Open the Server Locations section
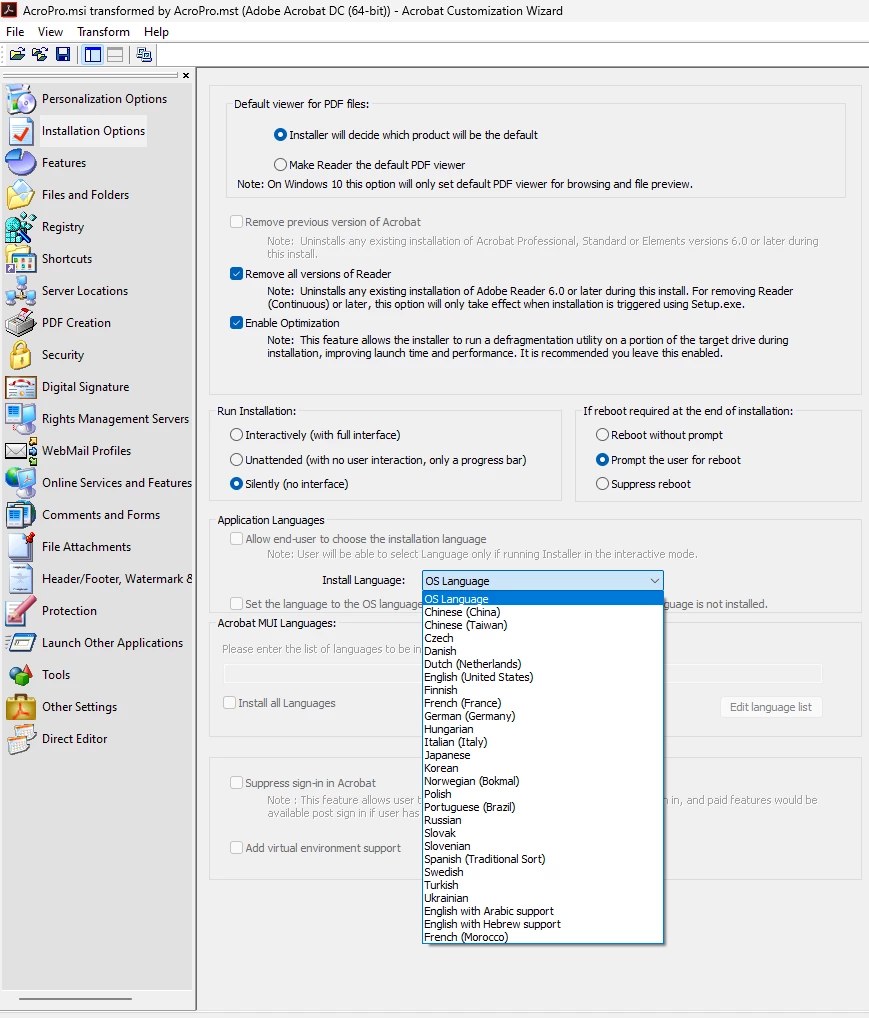 (85, 290)
